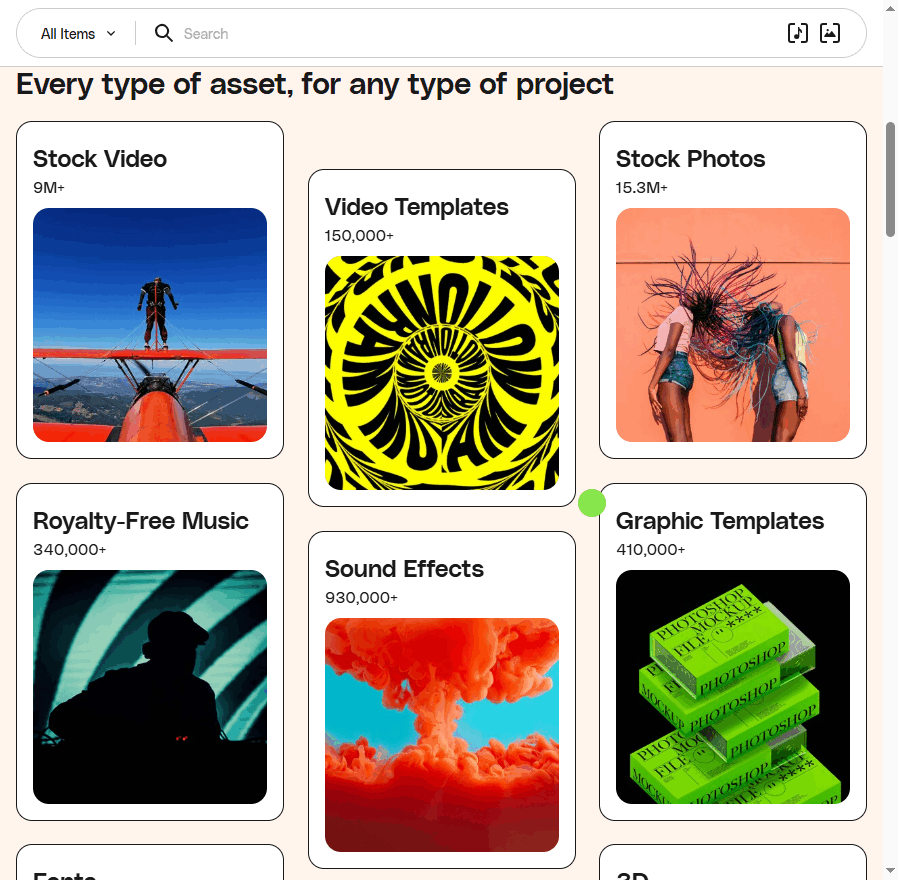Open the Graphic Templates category heading
This screenshot has width=898, height=880.
pyautogui.click(x=720, y=521)
